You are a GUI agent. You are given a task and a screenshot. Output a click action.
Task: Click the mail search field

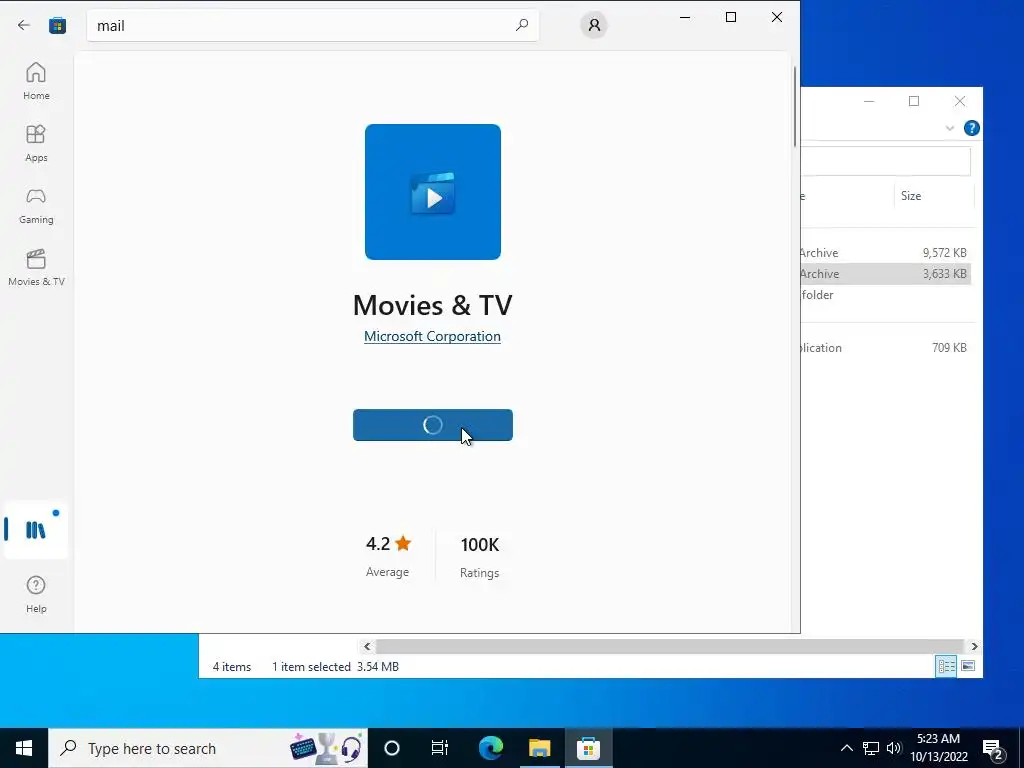click(x=313, y=25)
